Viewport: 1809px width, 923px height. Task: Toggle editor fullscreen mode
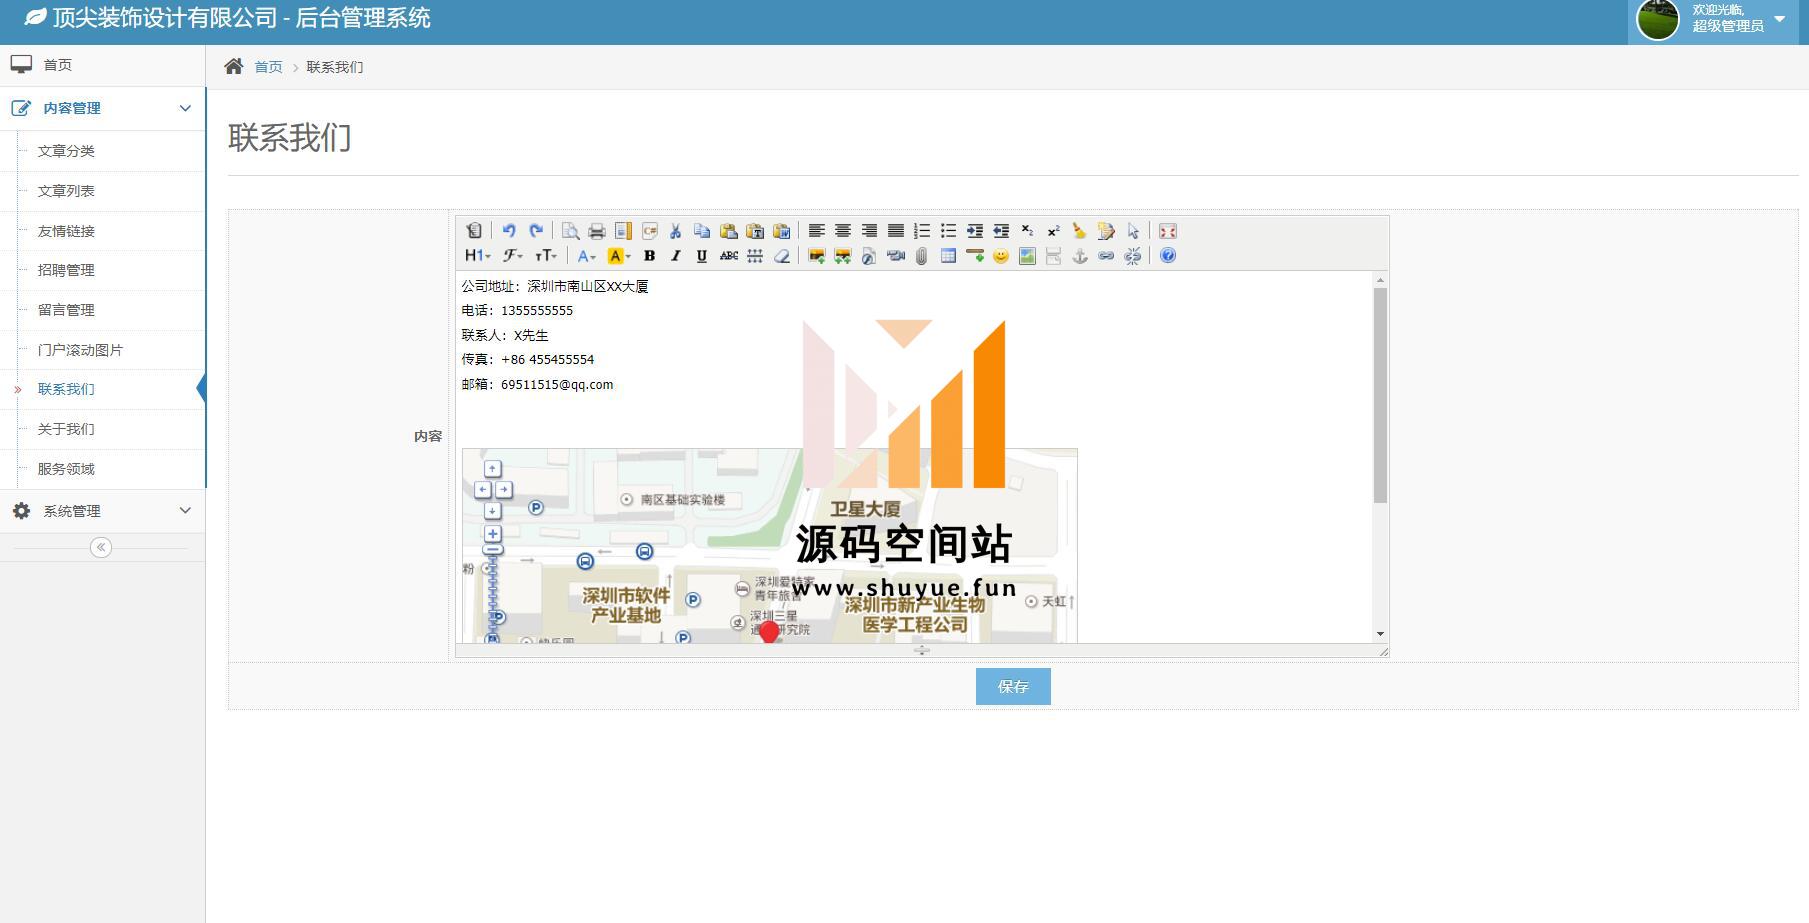click(x=1168, y=231)
